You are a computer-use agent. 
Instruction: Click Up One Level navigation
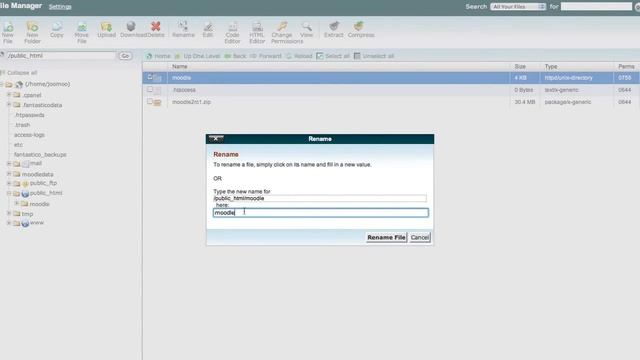tap(198, 56)
